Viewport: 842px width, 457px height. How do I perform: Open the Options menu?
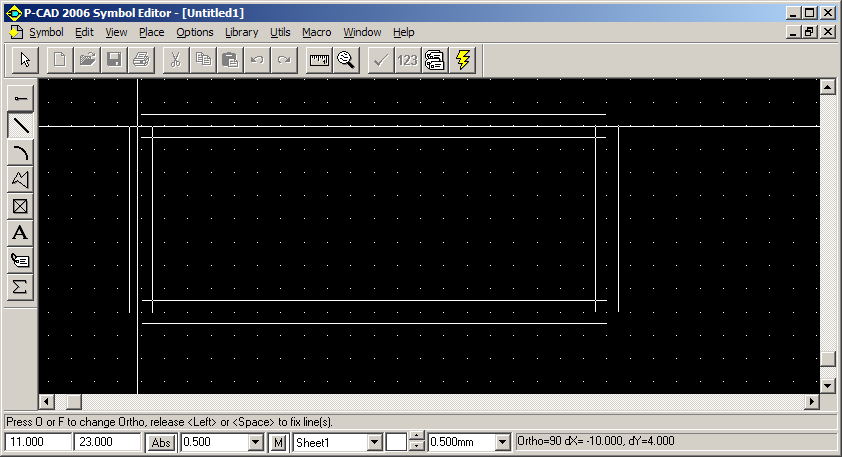coord(195,32)
